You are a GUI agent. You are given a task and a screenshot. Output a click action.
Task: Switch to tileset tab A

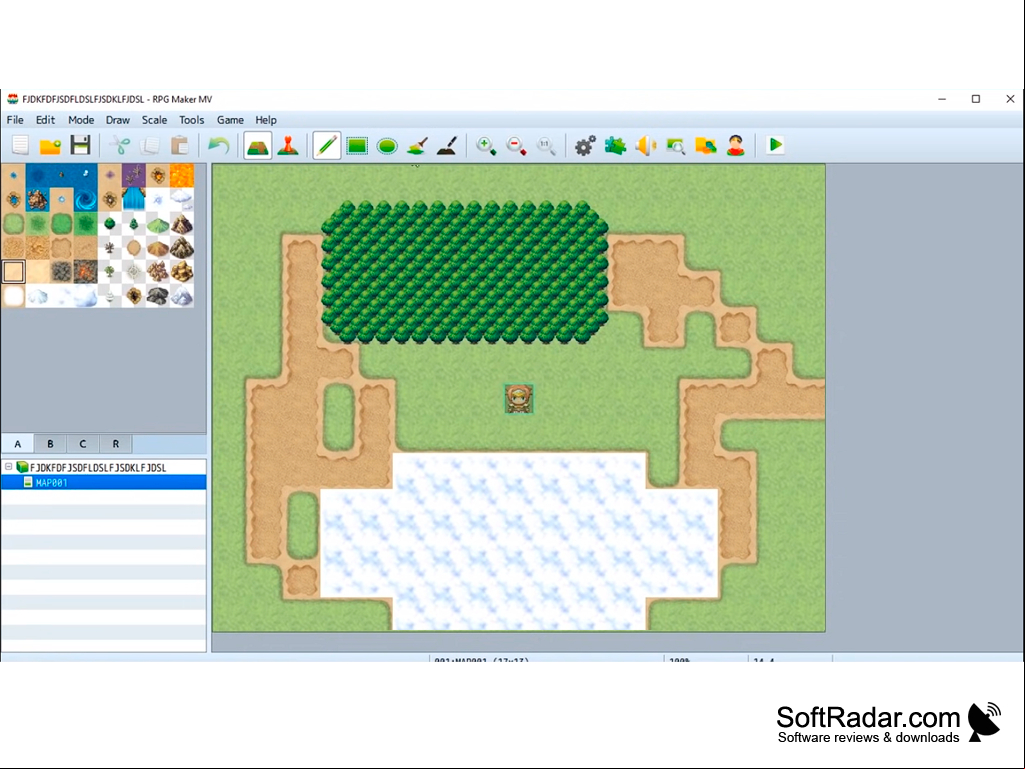tap(18, 444)
